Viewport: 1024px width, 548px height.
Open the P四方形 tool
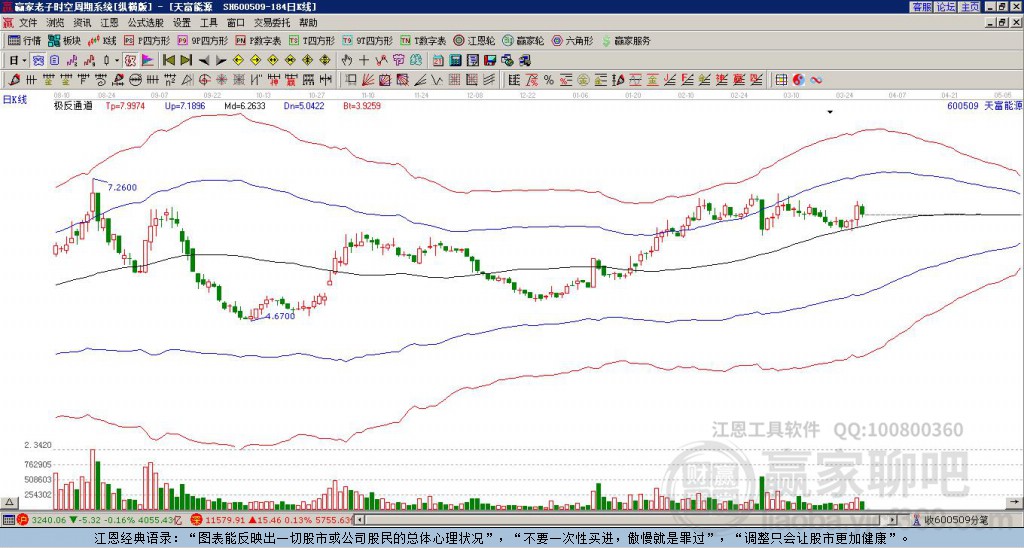(147, 40)
